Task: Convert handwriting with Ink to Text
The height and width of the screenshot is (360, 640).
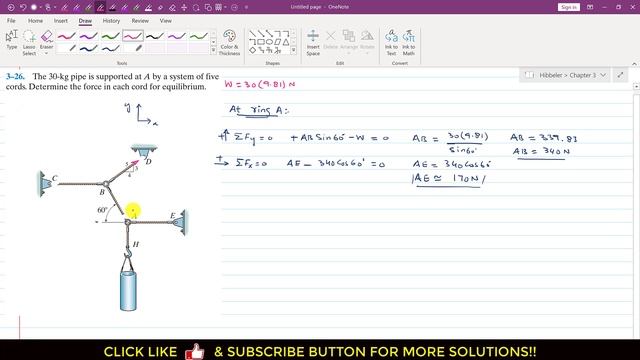Action: pyautogui.click(x=391, y=42)
